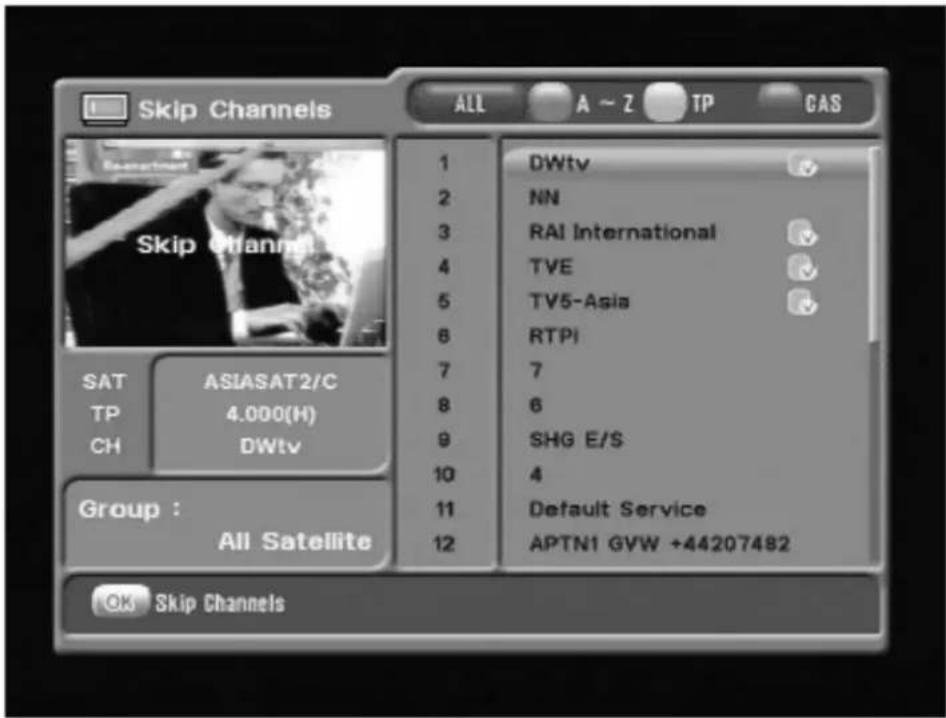The height and width of the screenshot is (718, 946).
Task: Click the colored button left of A ~ Z
Action: click(550, 101)
